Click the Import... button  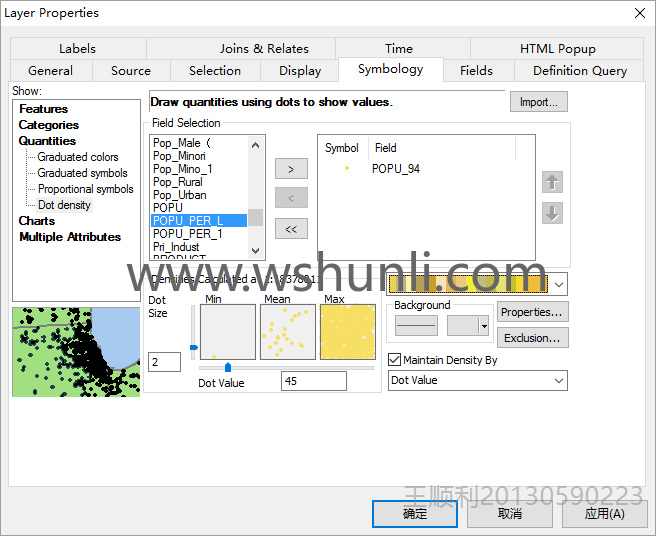(x=538, y=102)
